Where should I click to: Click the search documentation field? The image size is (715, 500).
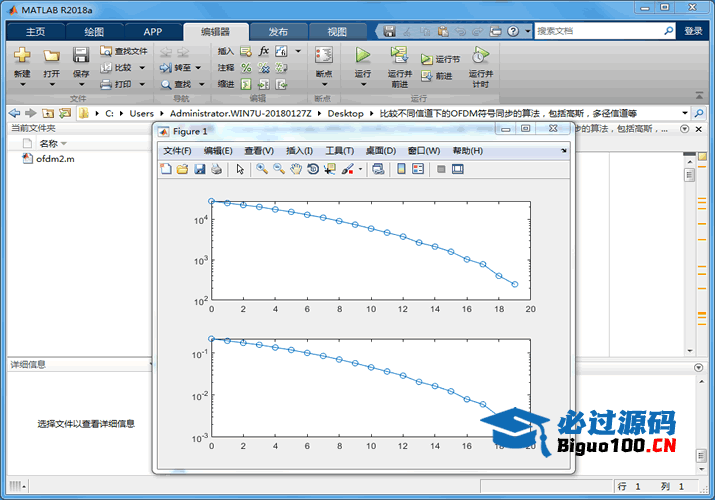(598, 31)
